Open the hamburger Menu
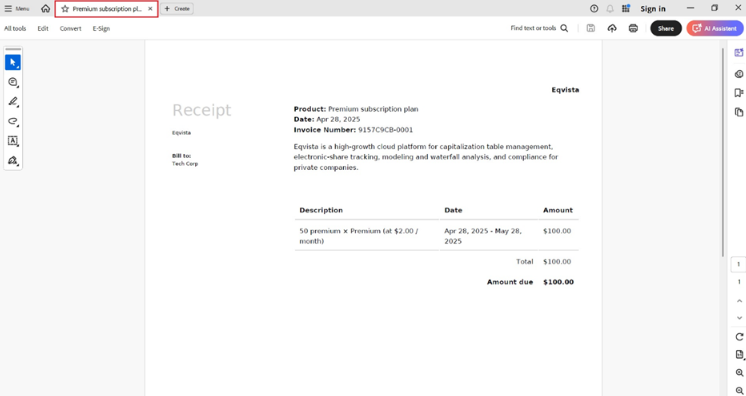The height and width of the screenshot is (396, 746). pos(17,9)
